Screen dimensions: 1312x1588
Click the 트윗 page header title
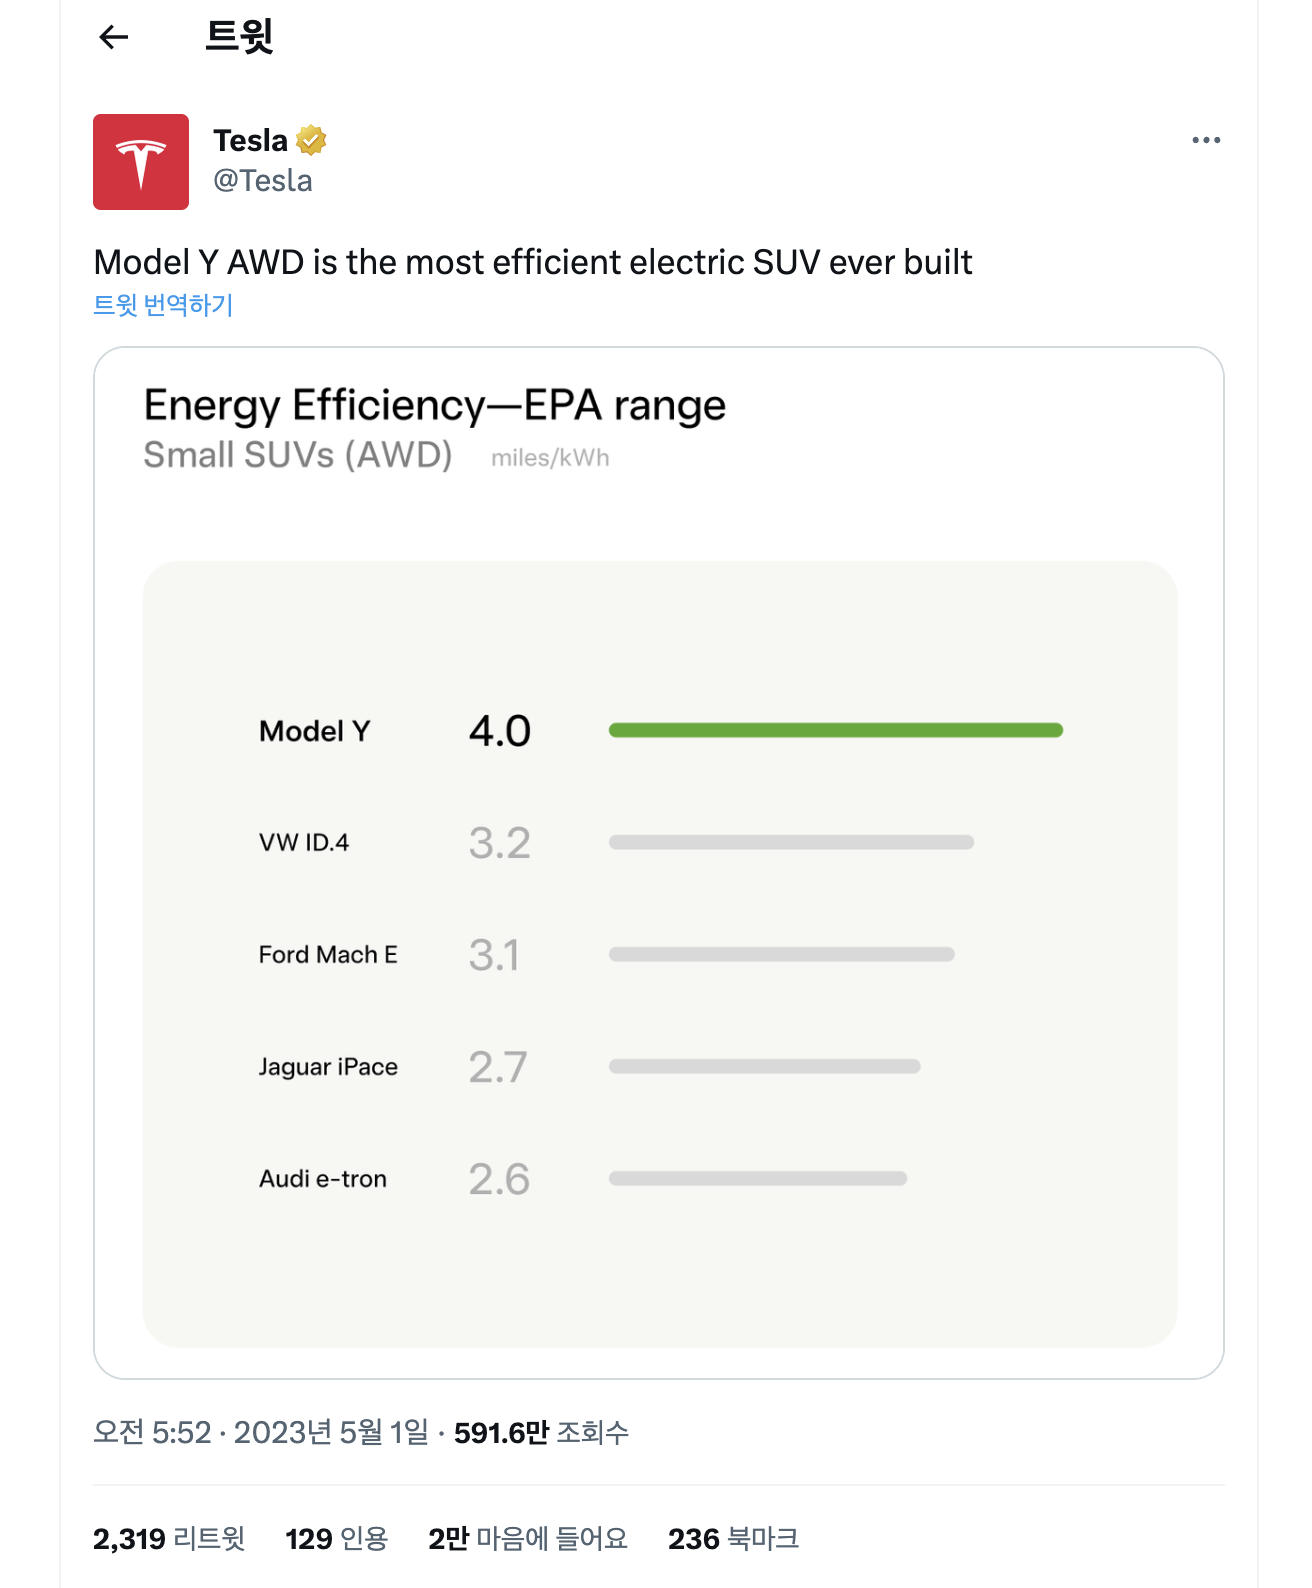(x=239, y=36)
